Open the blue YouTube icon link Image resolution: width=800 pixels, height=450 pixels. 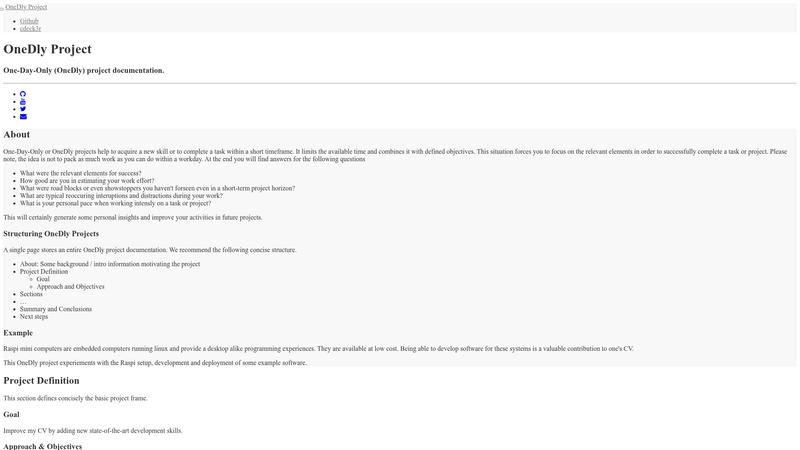[x=22, y=102]
